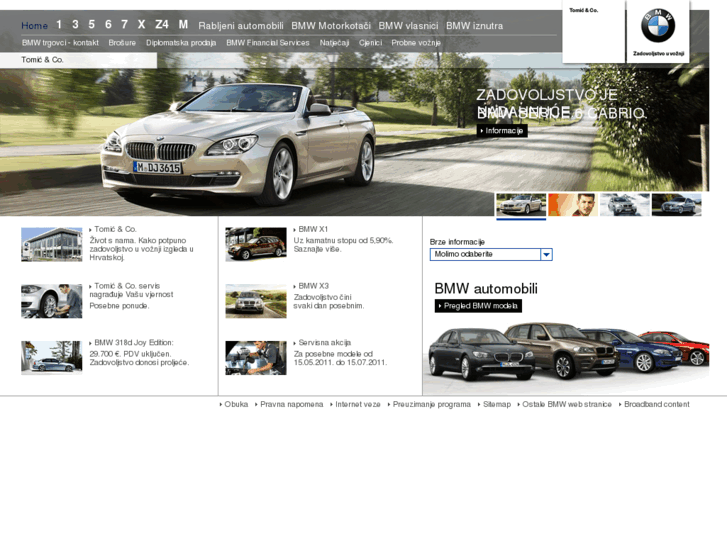Select the snowy SUV banner thumbnail
The width and height of the screenshot is (727, 545).
(625, 205)
